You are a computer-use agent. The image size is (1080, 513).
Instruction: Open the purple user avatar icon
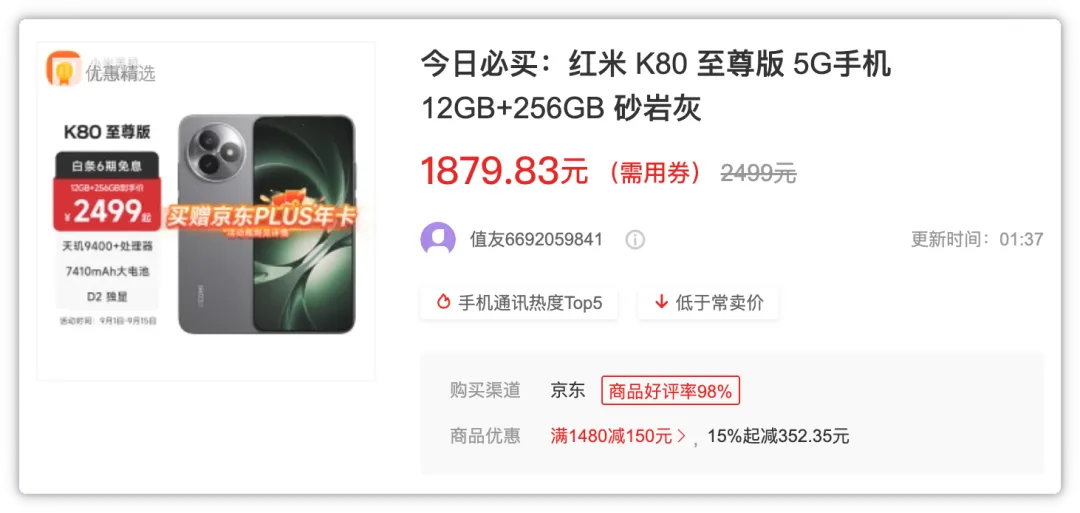(437, 239)
